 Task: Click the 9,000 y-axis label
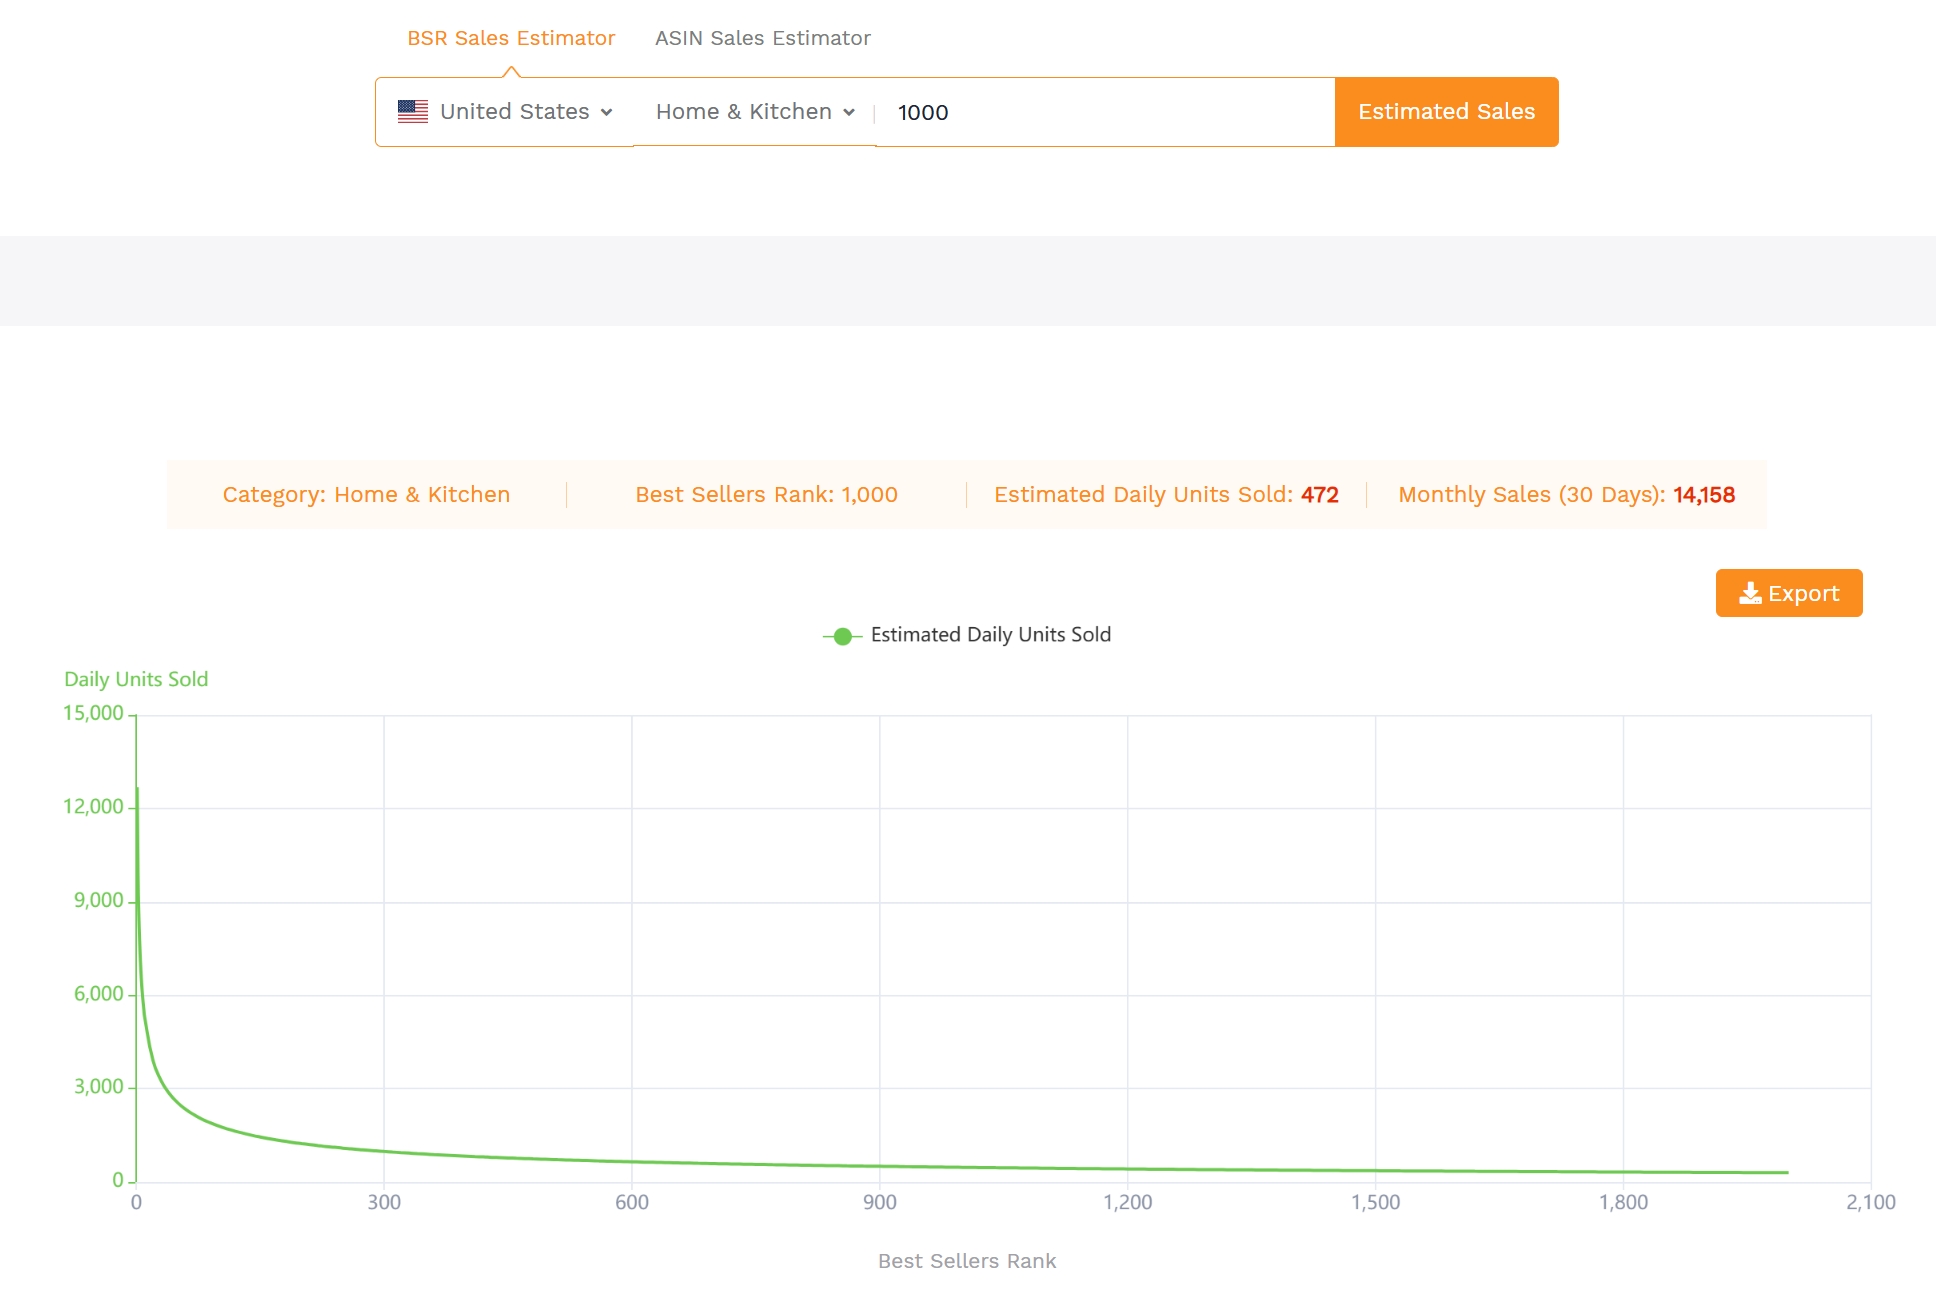click(x=98, y=900)
